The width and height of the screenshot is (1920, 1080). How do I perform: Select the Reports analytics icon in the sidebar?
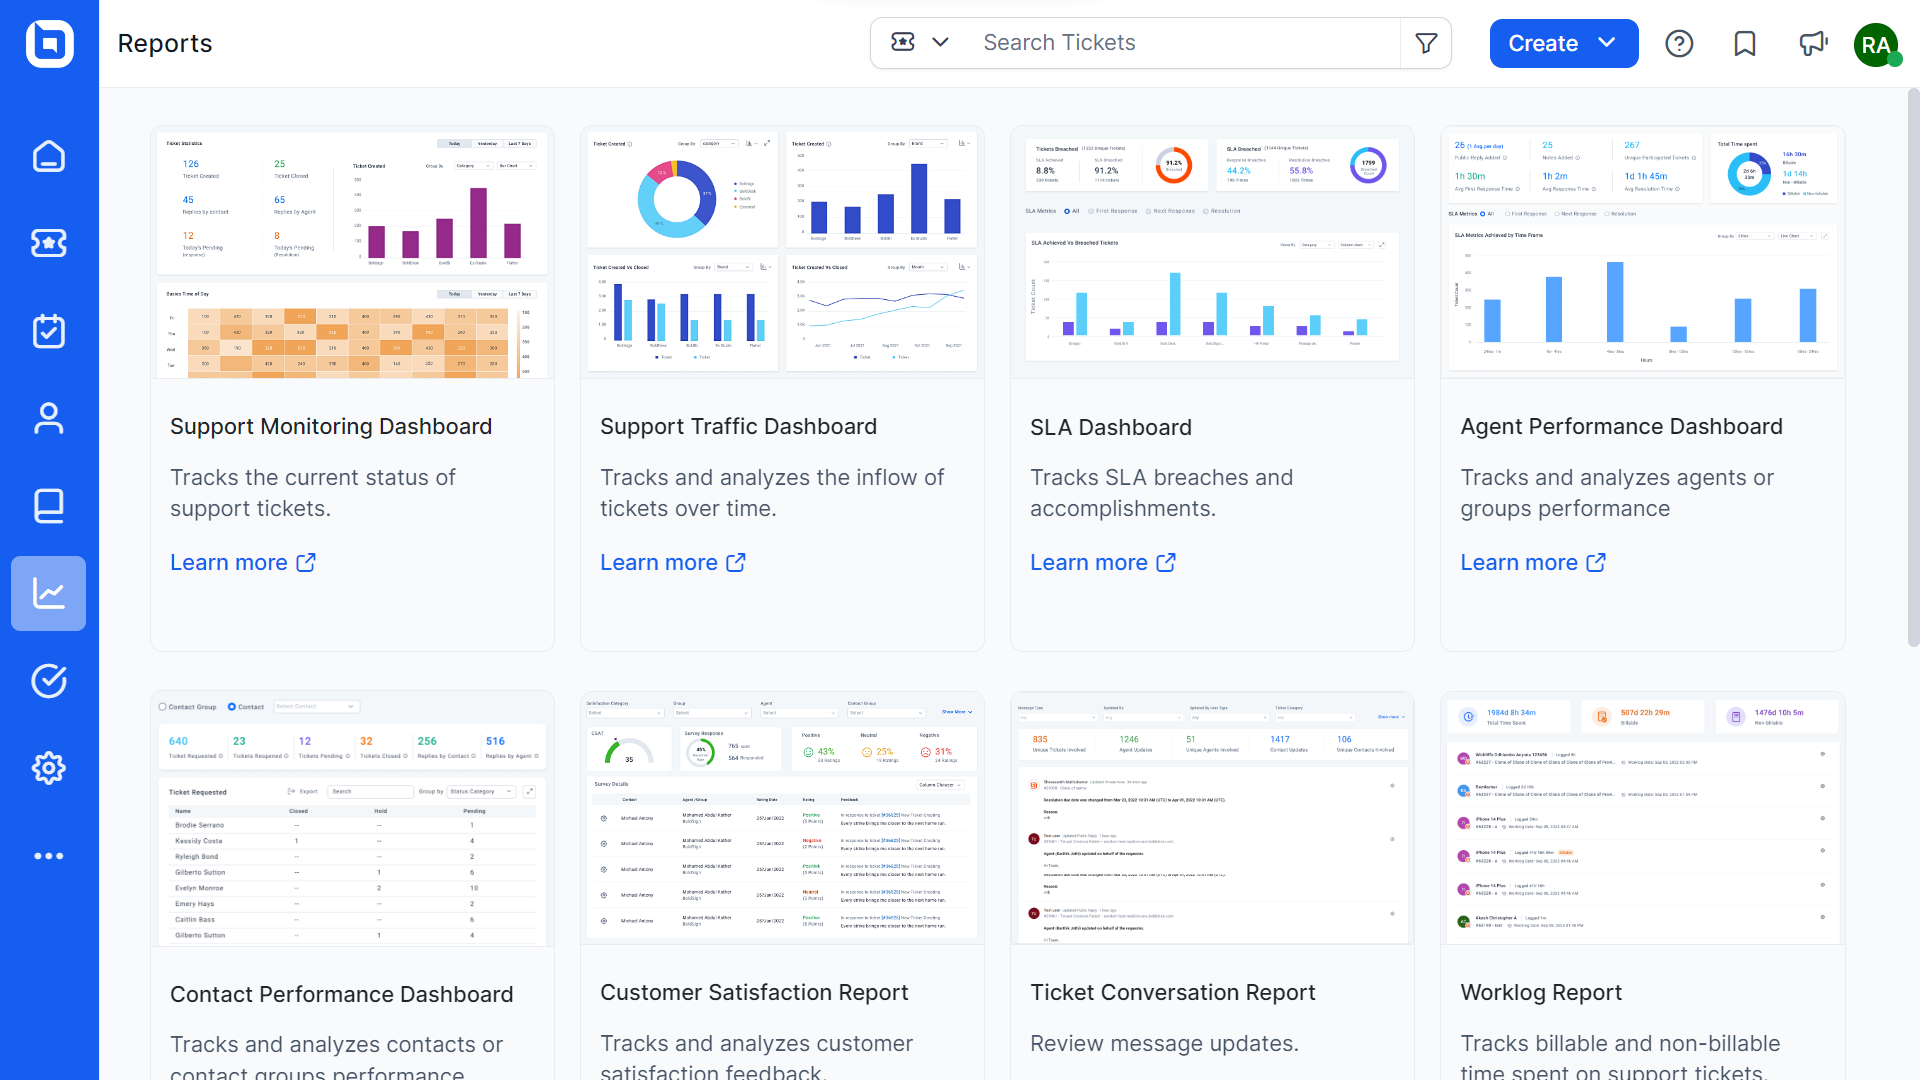48,593
